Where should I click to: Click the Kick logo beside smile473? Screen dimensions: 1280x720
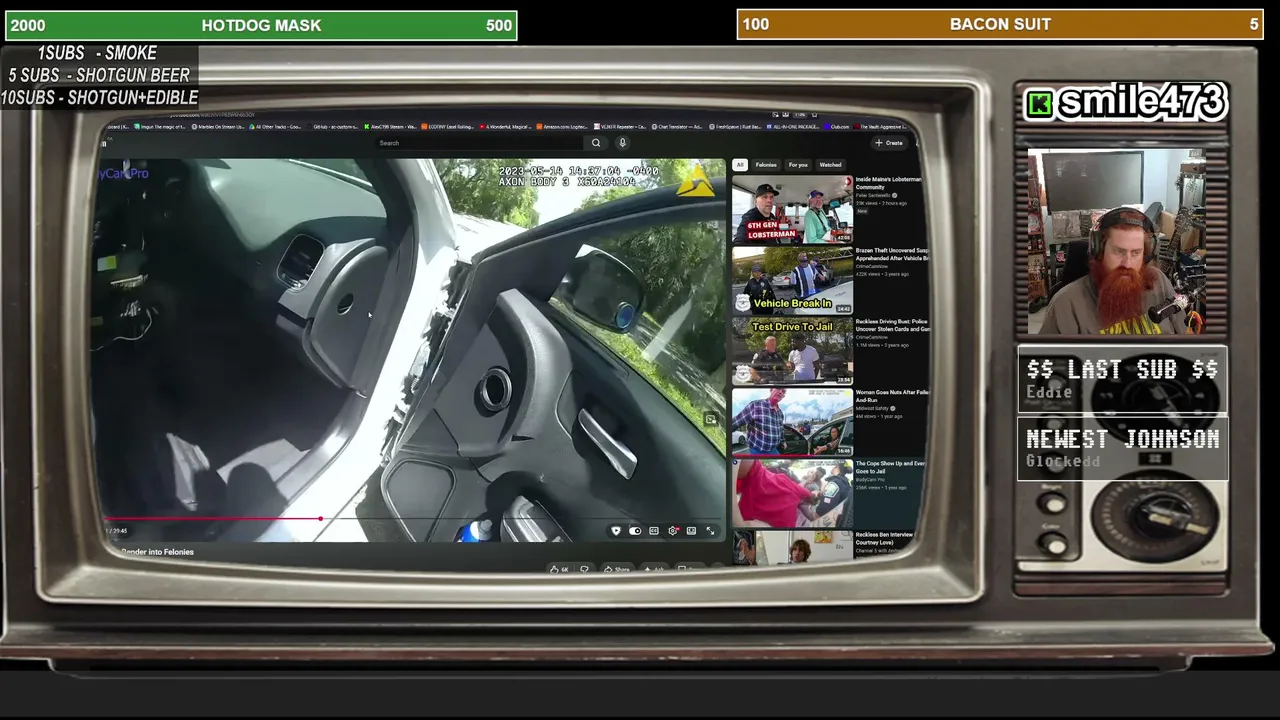point(1040,104)
